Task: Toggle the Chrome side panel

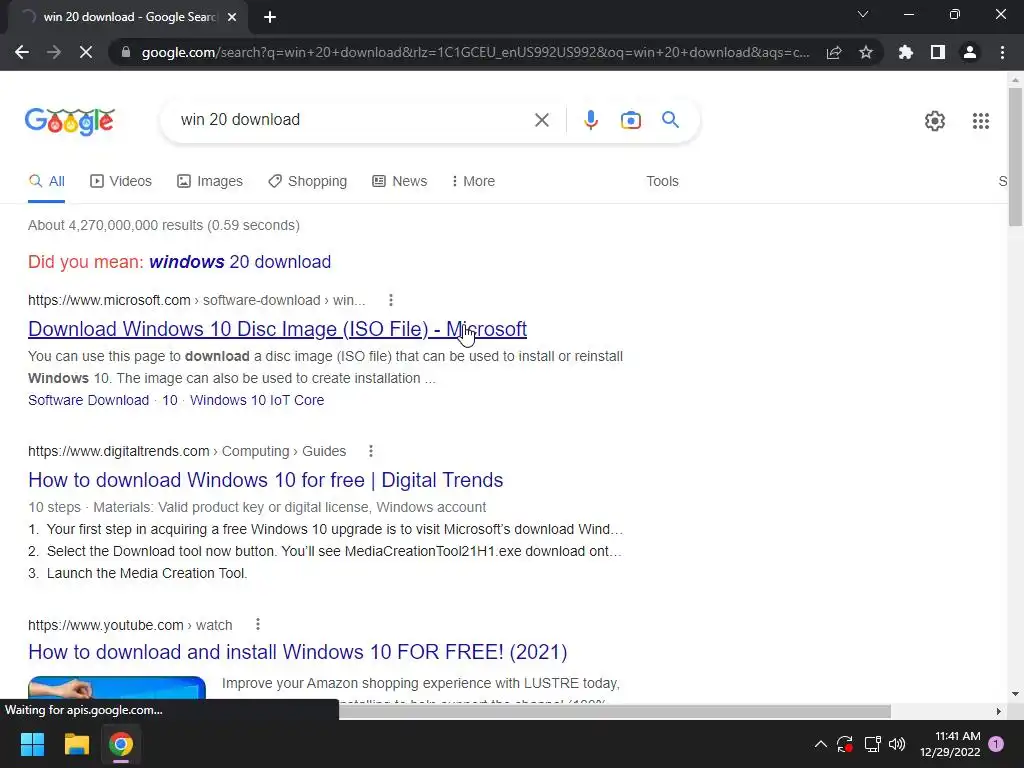Action: point(938,52)
